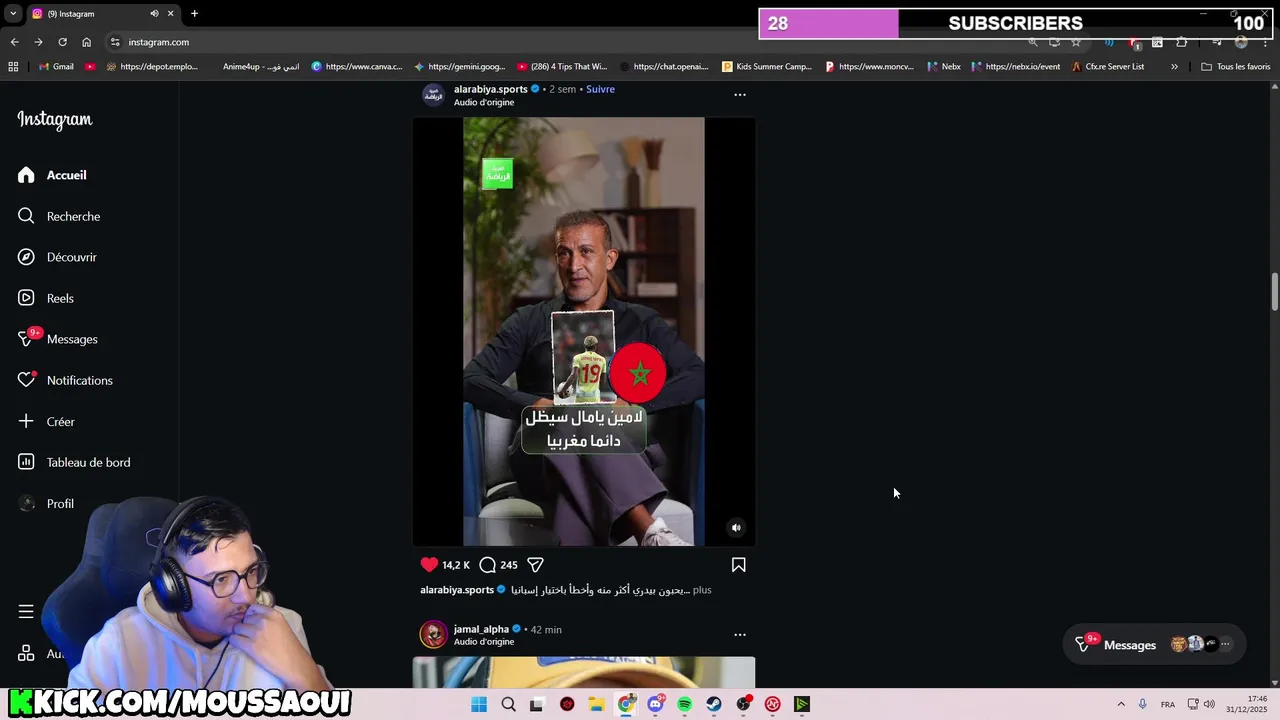Reload the Instagram page
Viewport: 1280px width, 720px height.
62,42
